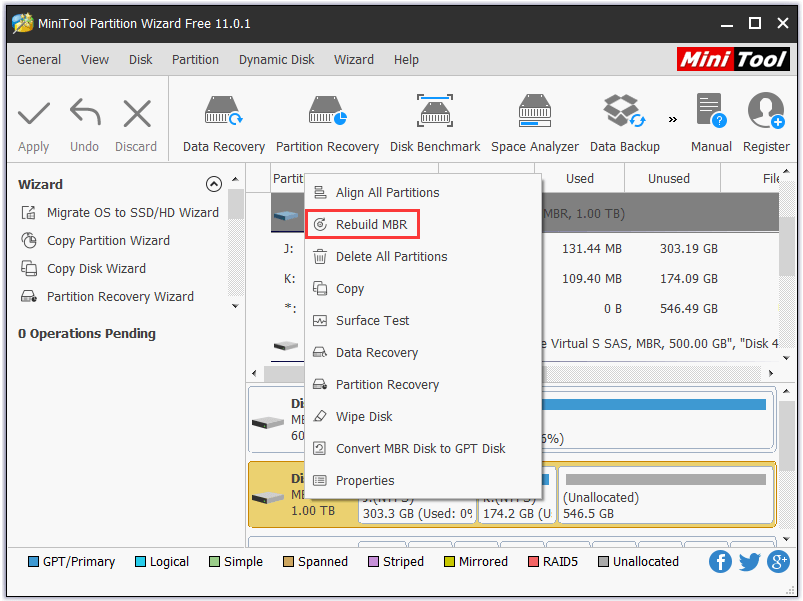
Task: Click the Twitter icon at the bottom
Action: point(749,562)
